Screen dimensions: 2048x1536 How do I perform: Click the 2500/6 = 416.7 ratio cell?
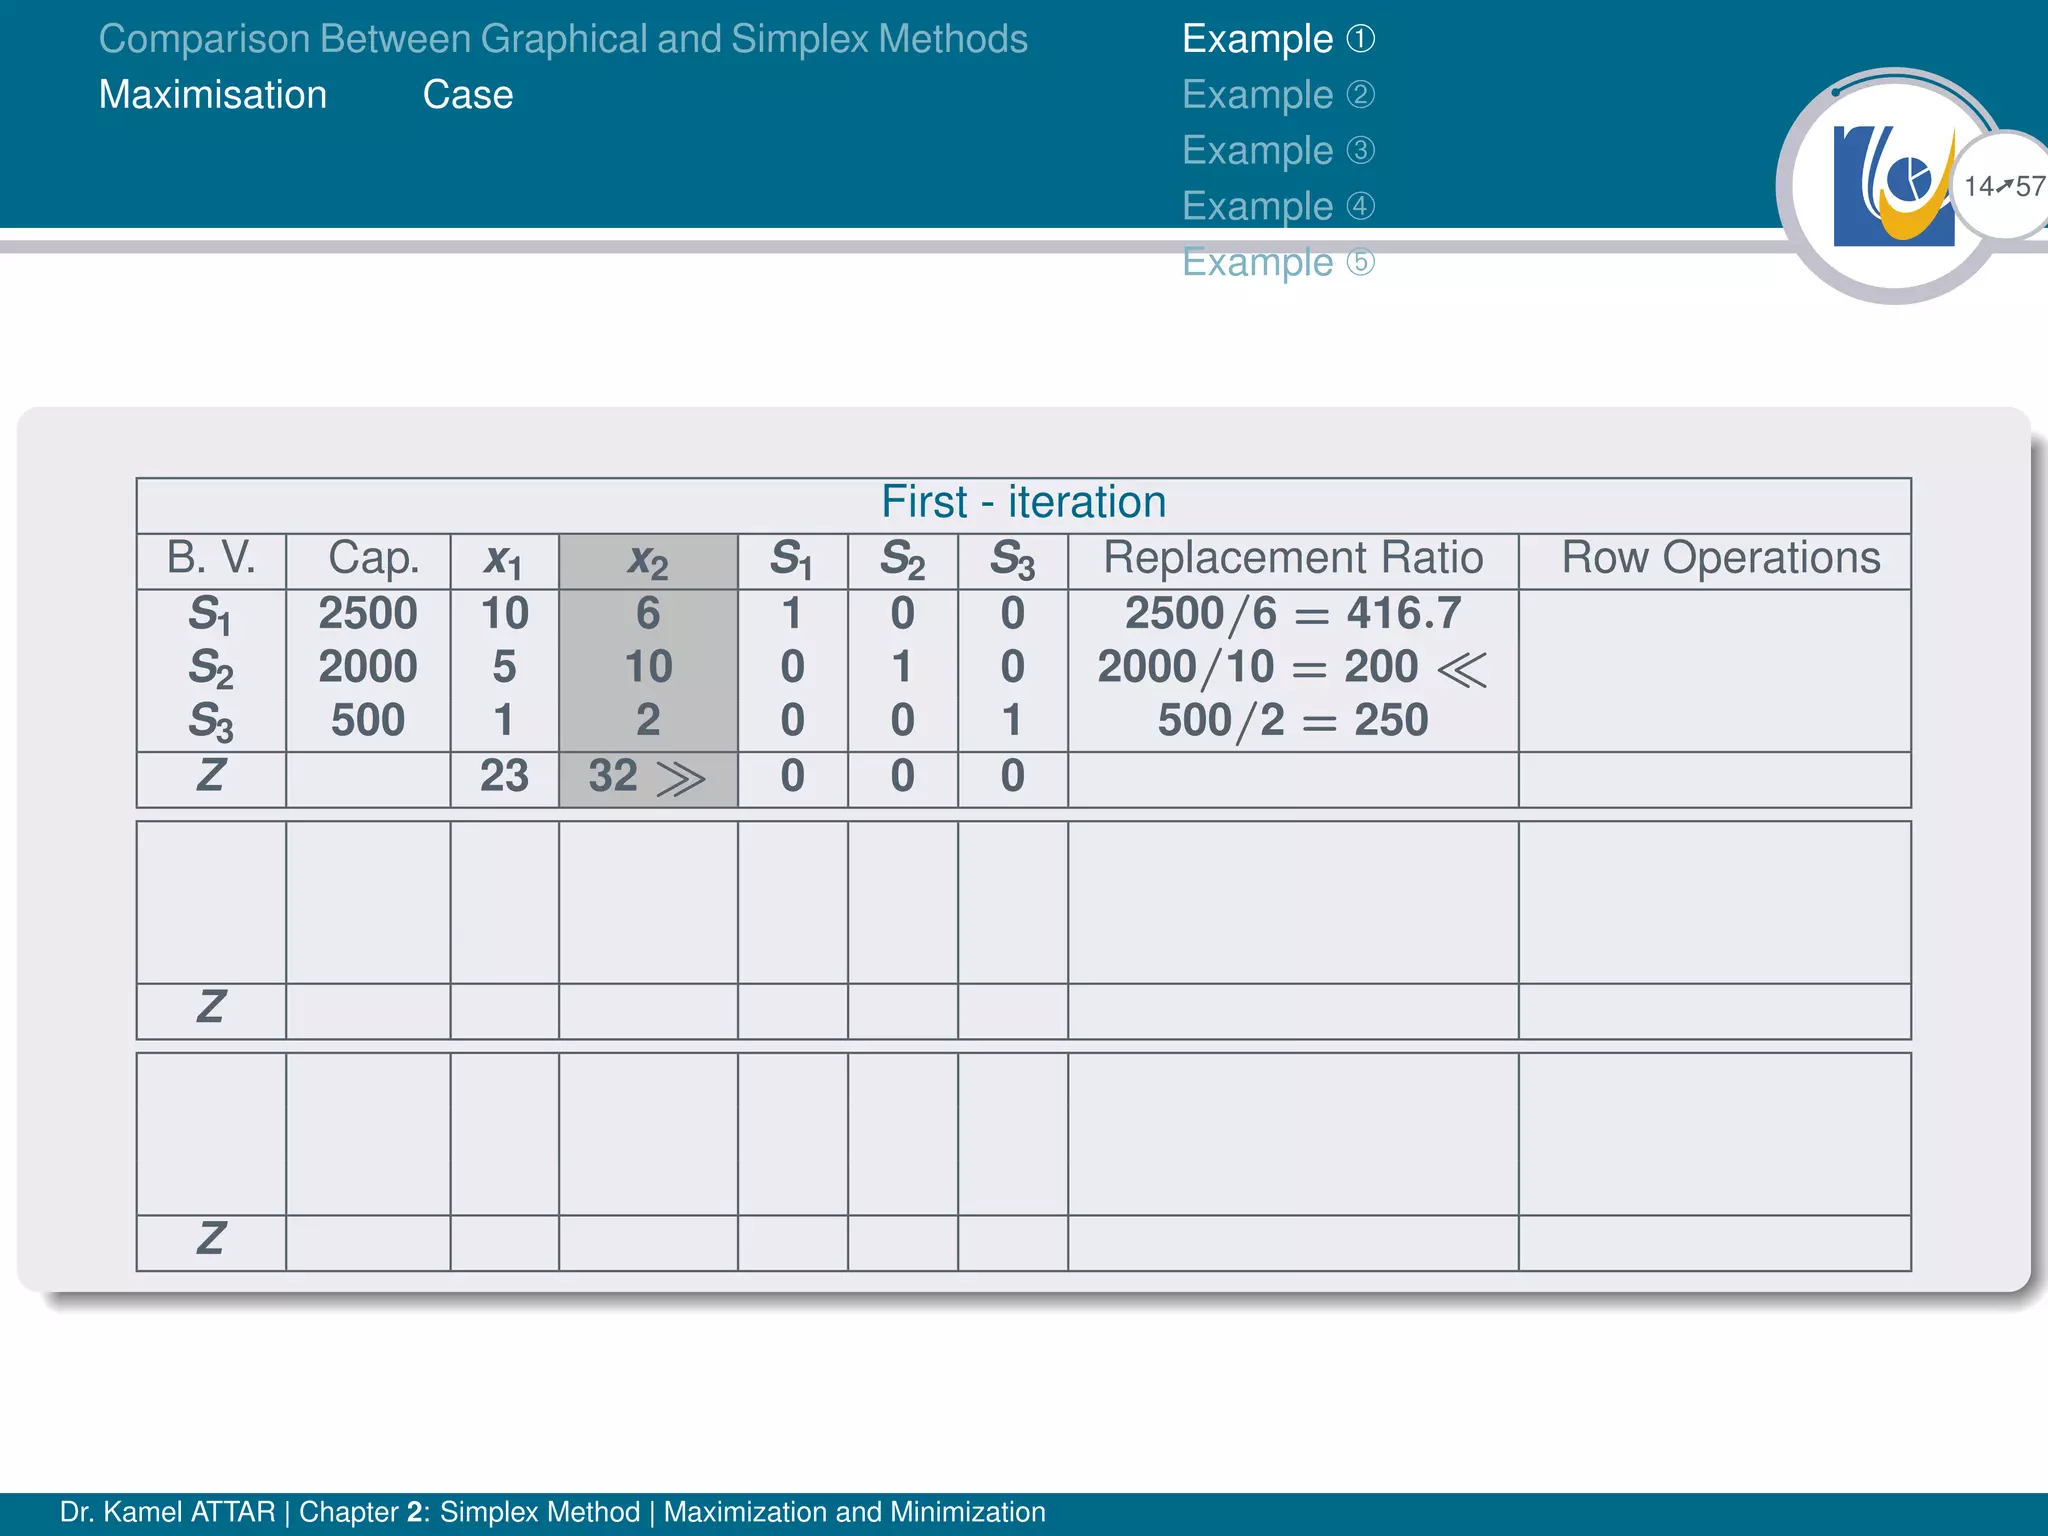point(1292,613)
